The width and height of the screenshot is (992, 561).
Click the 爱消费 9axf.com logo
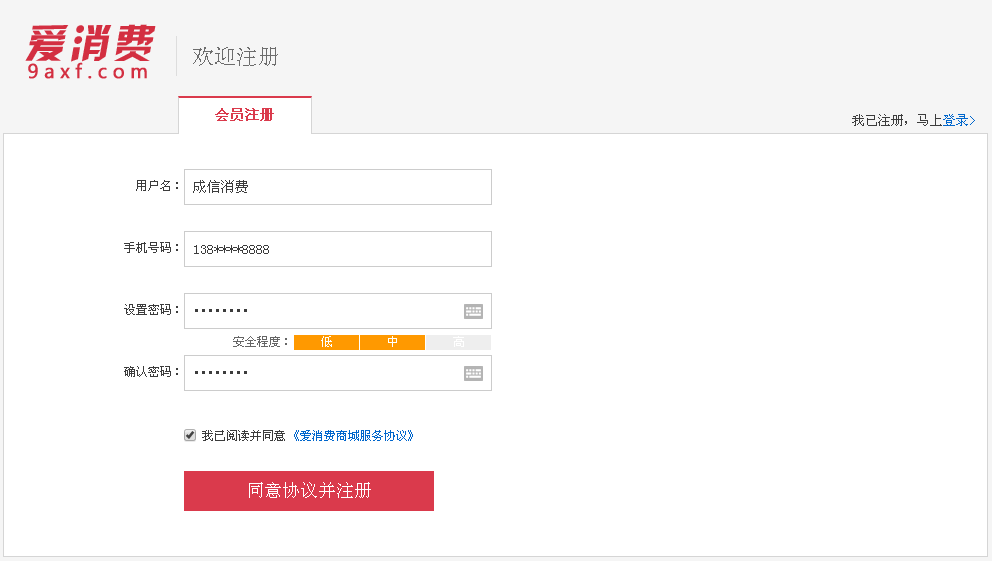point(90,52)
